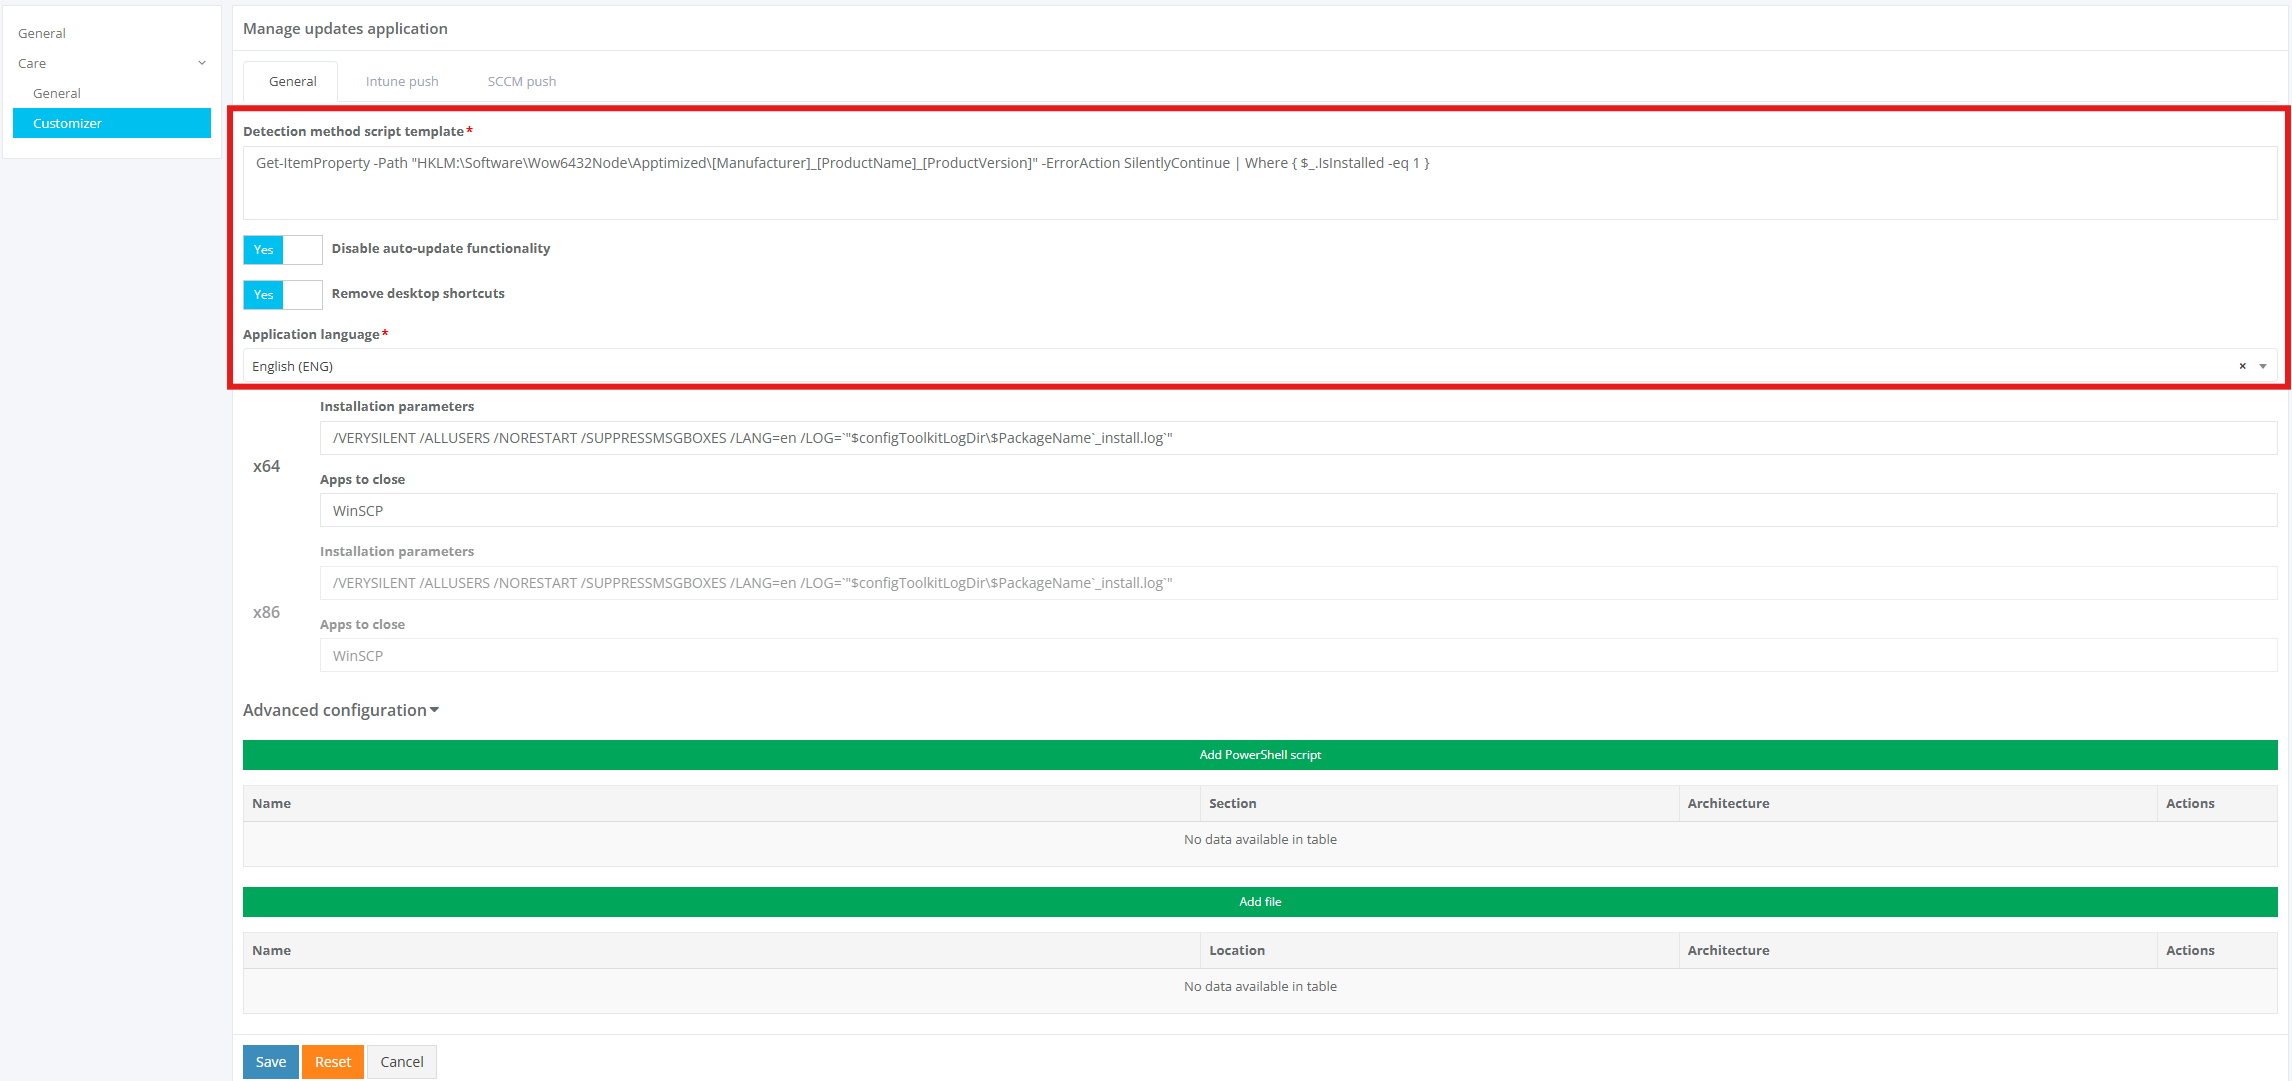Click Add PowerShell script button
The image size is (2292, 1081).
[1259, 755]
